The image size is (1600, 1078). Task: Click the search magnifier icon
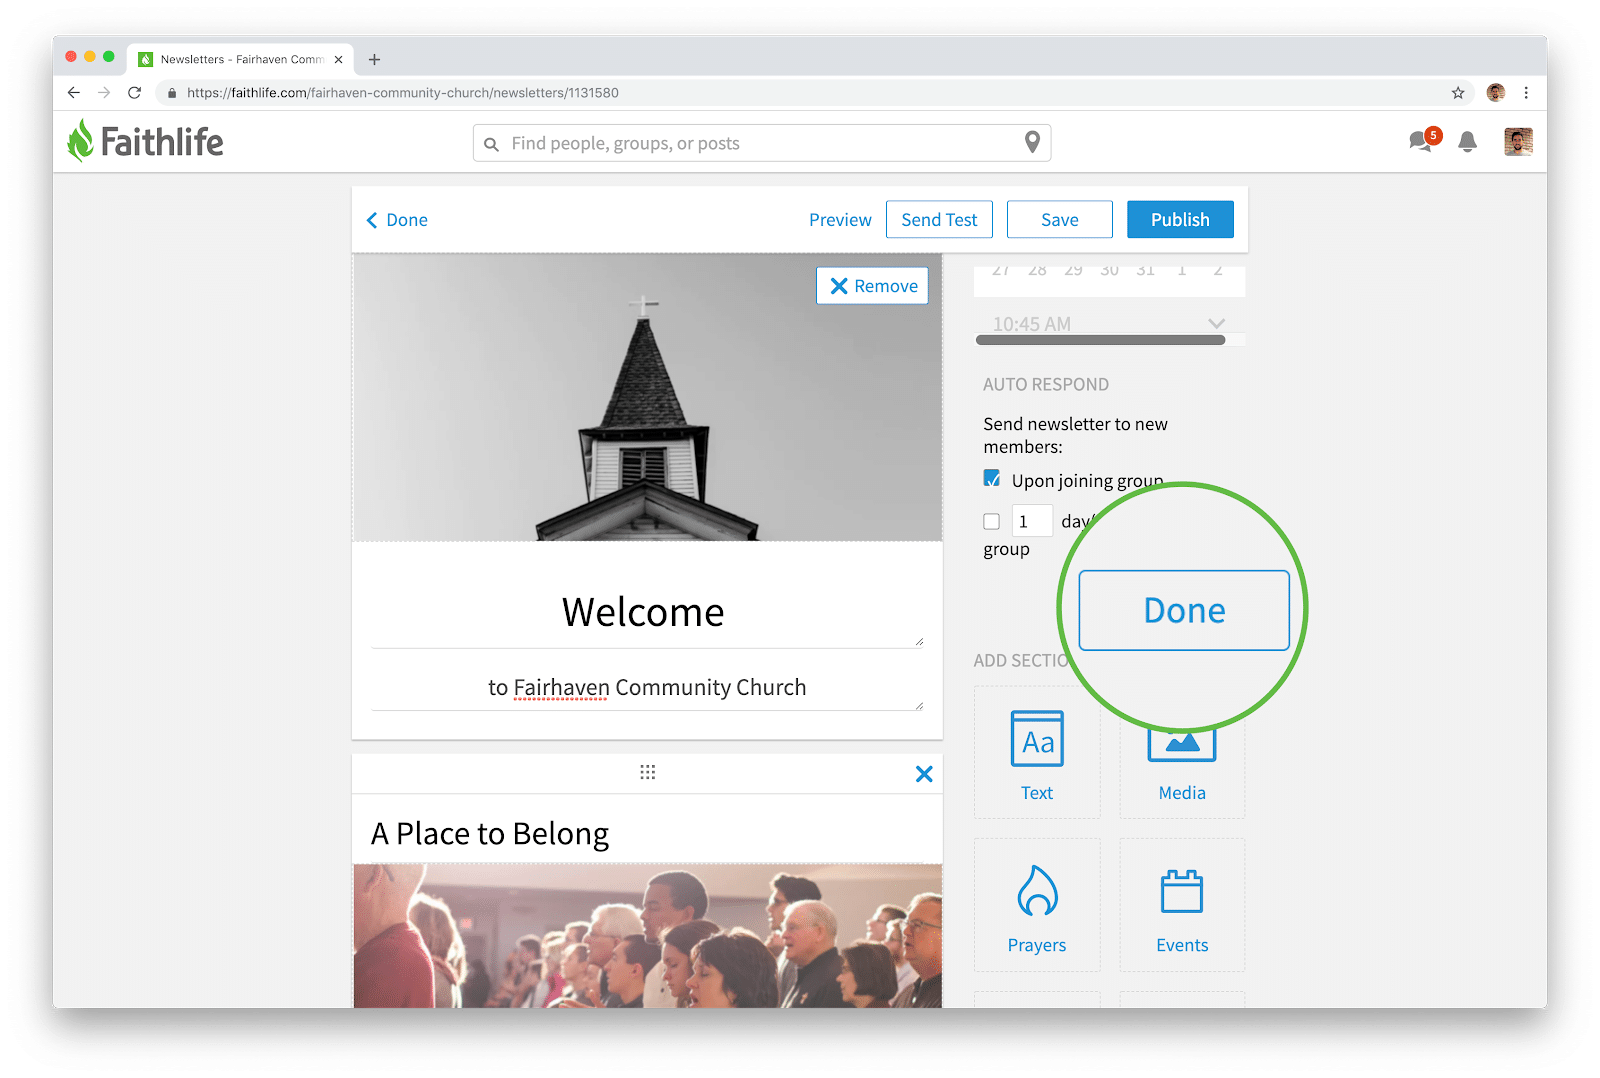point(491,144)
